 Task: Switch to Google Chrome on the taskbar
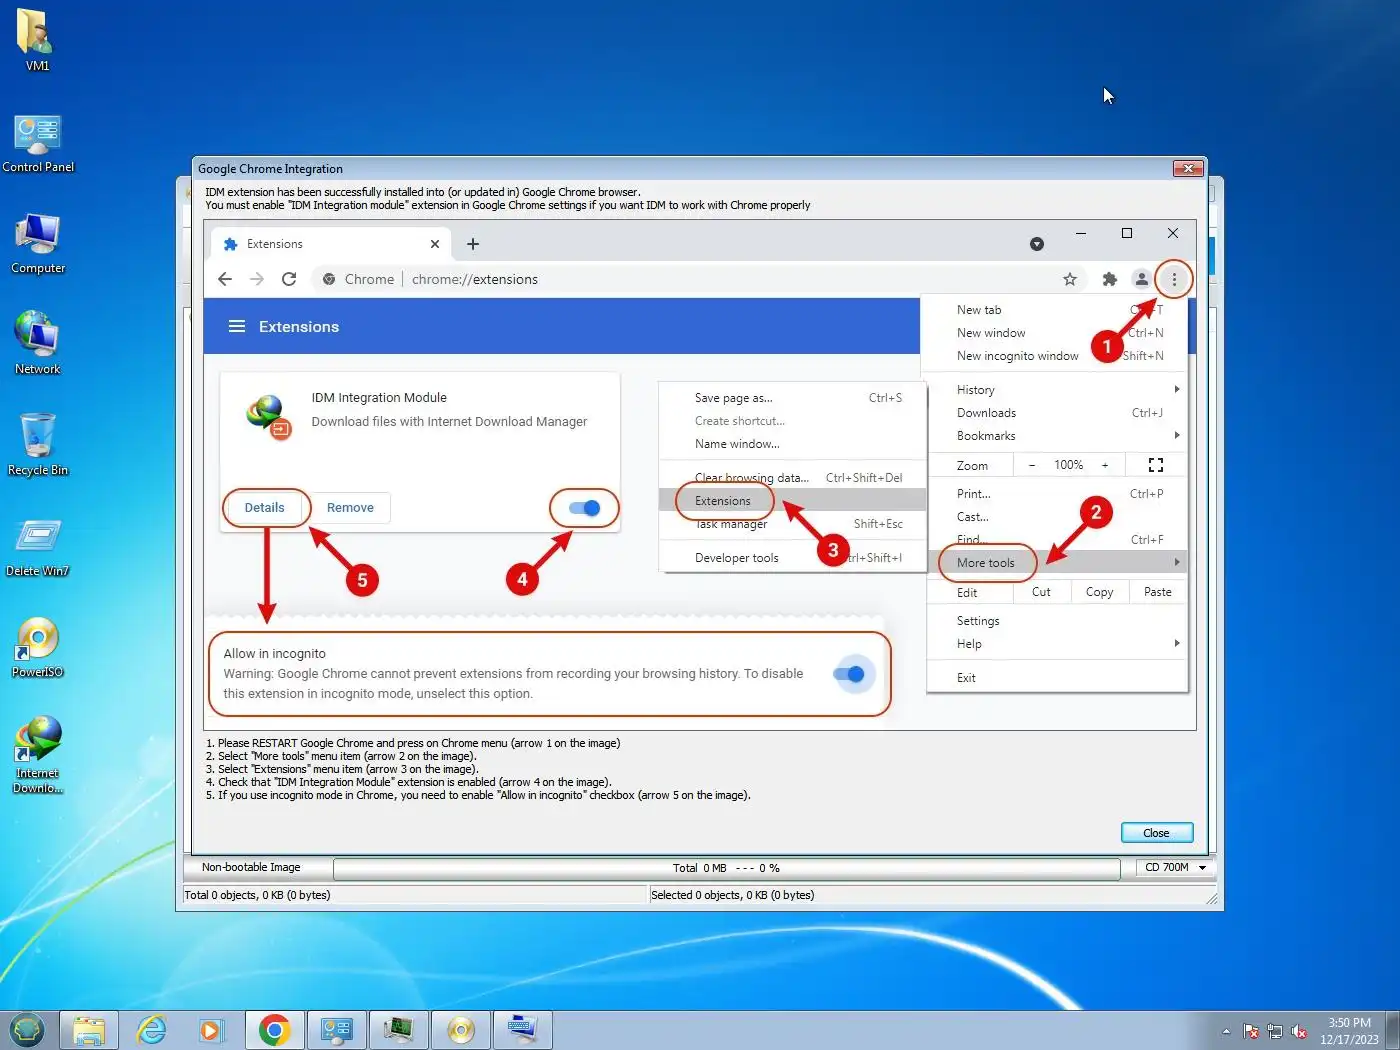tap(274, 1030)
